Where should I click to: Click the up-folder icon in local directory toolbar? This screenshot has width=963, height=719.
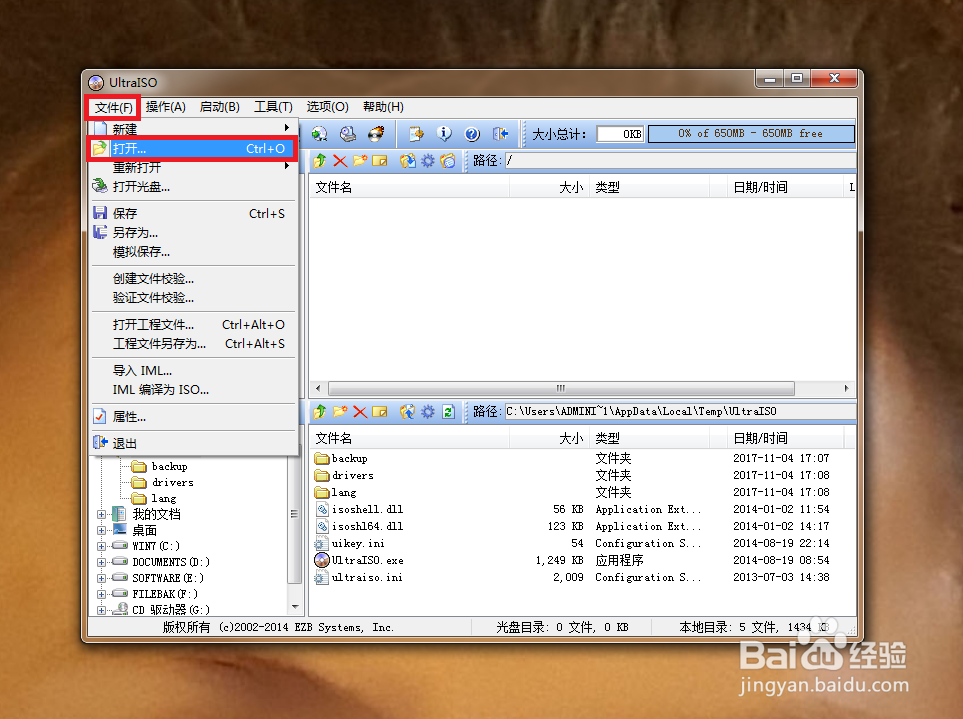319,411
